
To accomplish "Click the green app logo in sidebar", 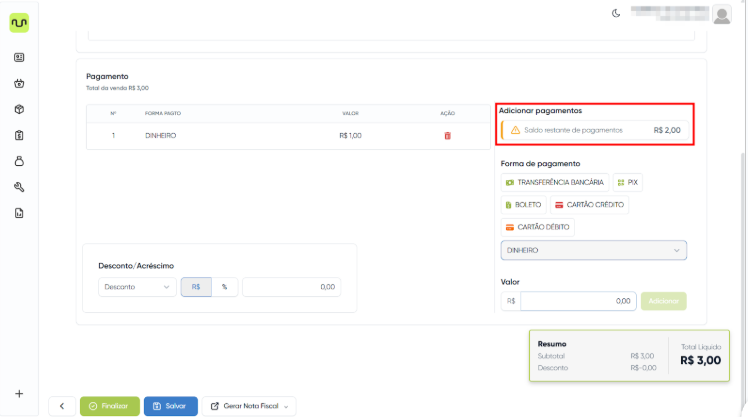I will tap(19, 22).
